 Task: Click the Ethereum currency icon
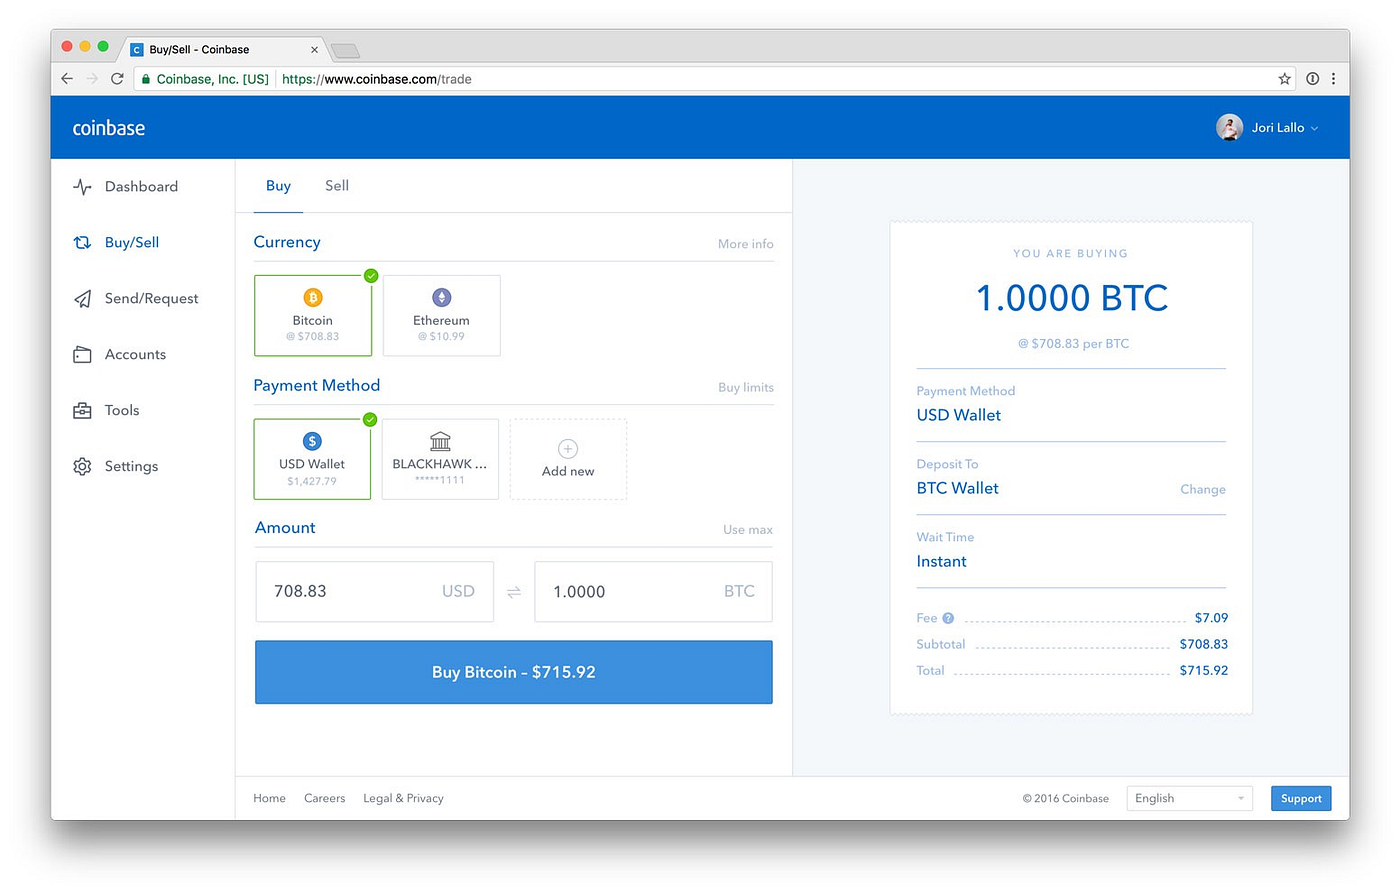441,297
